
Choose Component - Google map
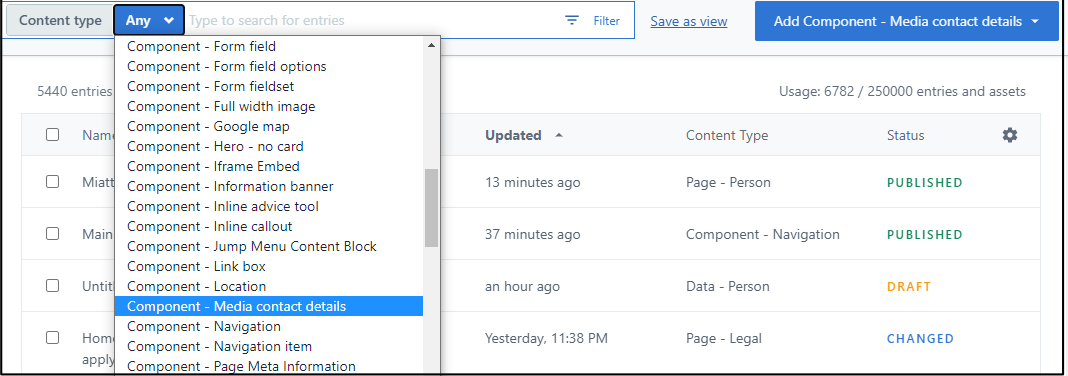point(269,126)
